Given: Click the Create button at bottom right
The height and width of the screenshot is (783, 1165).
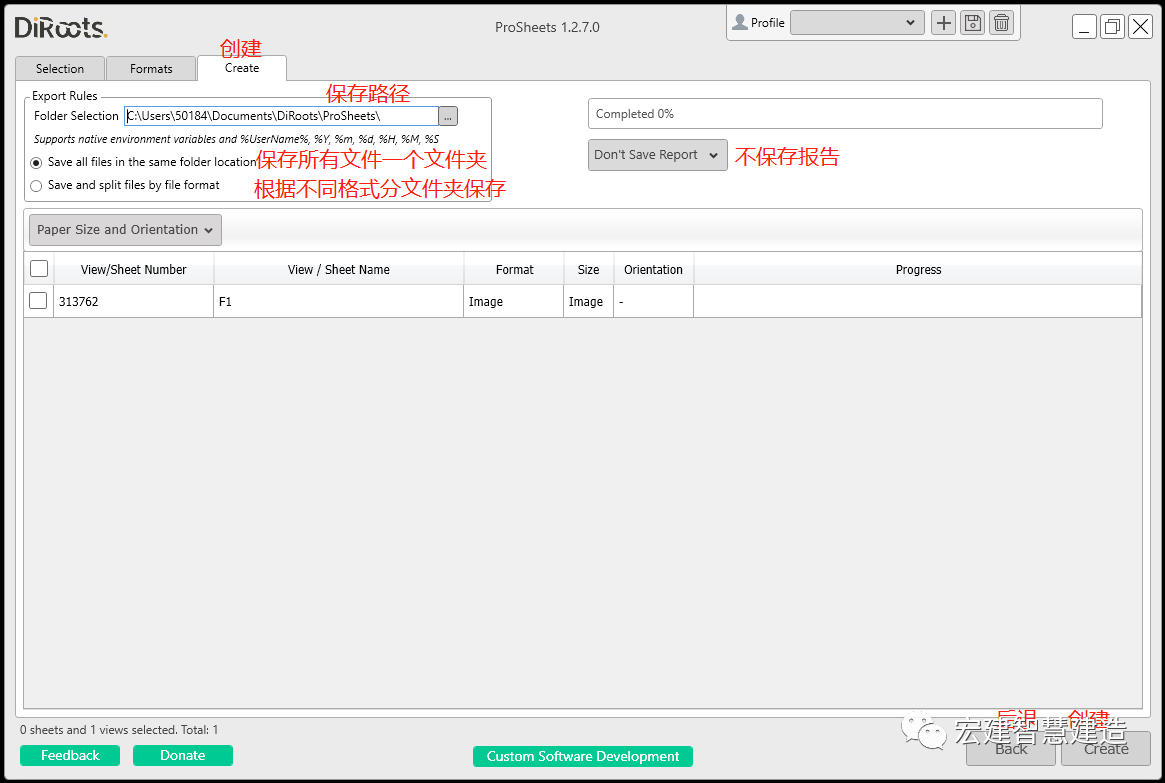Looking at the screenshot, I should [x=1106, y=749].
